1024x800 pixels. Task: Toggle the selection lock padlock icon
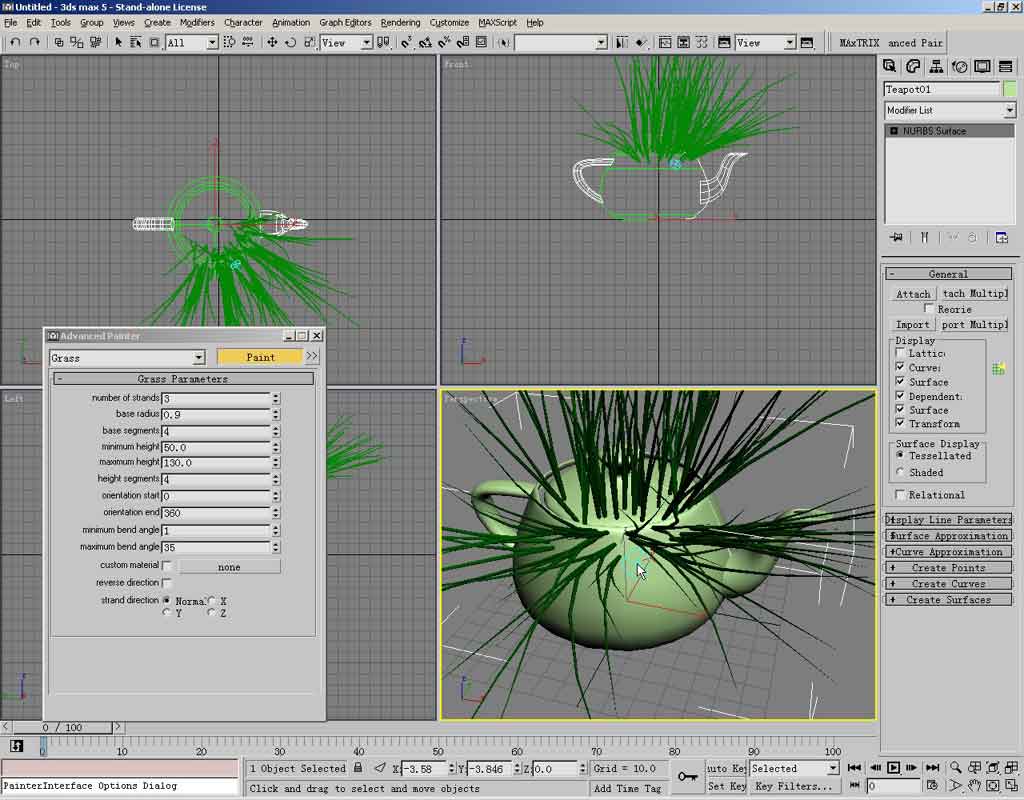pos(358,768)
